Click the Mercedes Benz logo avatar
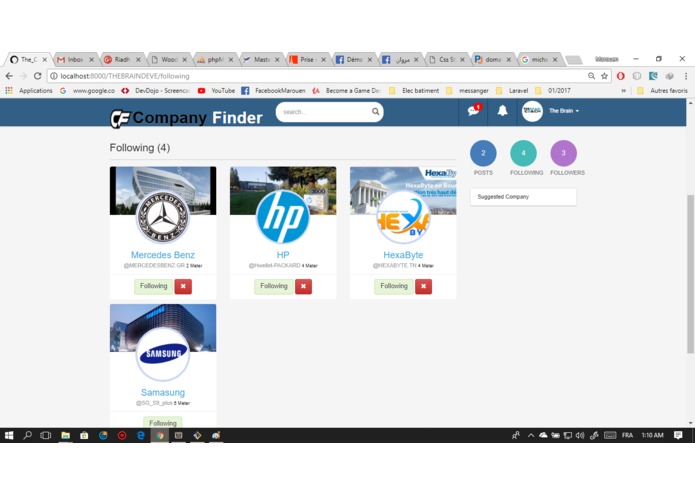Screen dimensions: 695x494 tap(163, 217)
